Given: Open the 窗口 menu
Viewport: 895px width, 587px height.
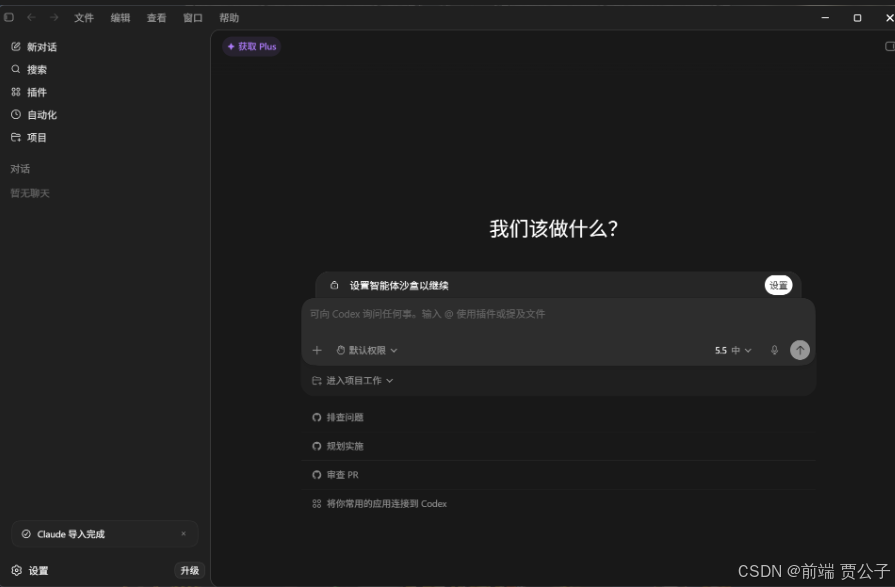Looking at the screenshot, I should click(193, 18).
